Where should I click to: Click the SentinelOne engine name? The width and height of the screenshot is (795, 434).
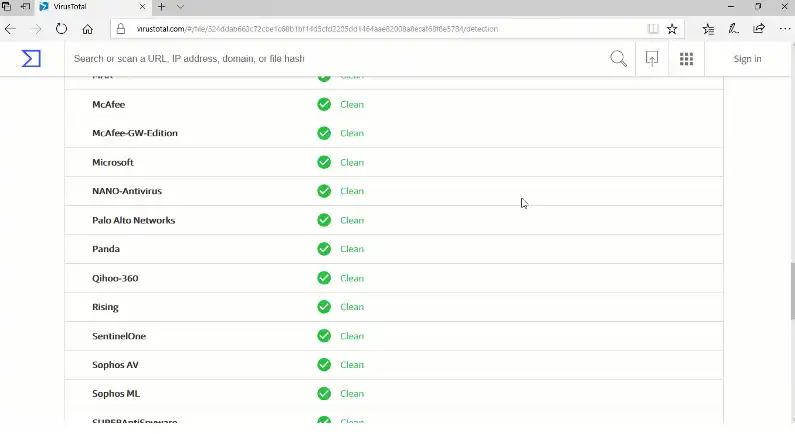[119, 336]
